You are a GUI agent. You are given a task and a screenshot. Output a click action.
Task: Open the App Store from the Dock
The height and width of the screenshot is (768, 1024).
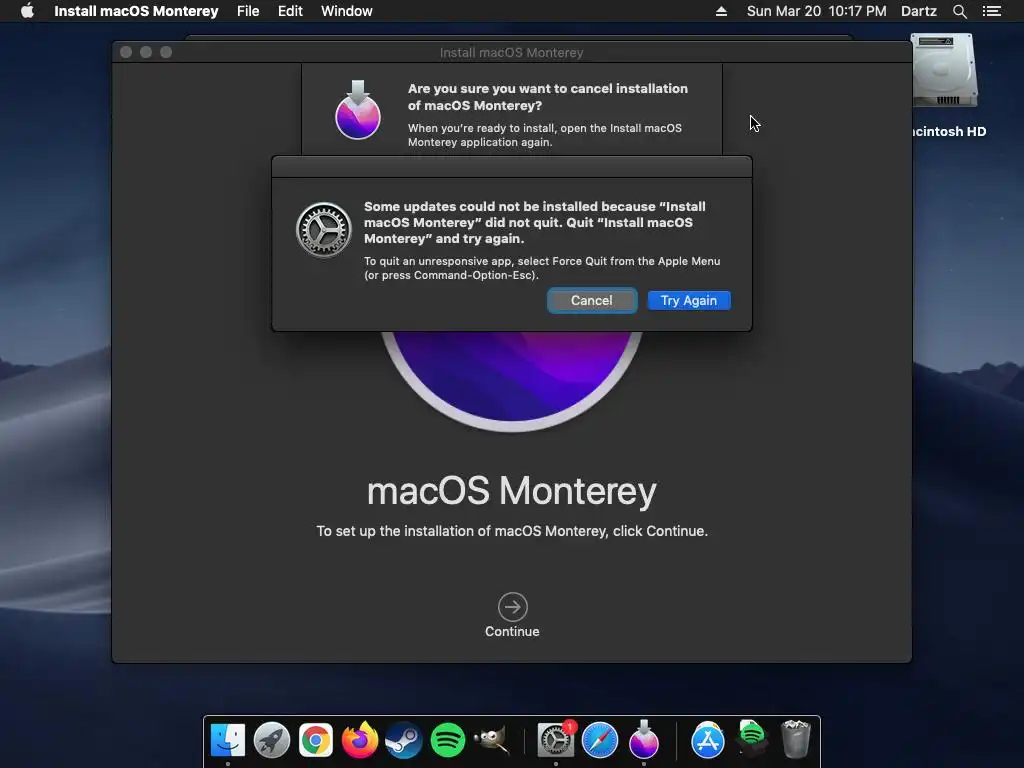click(x=708, y=740)
